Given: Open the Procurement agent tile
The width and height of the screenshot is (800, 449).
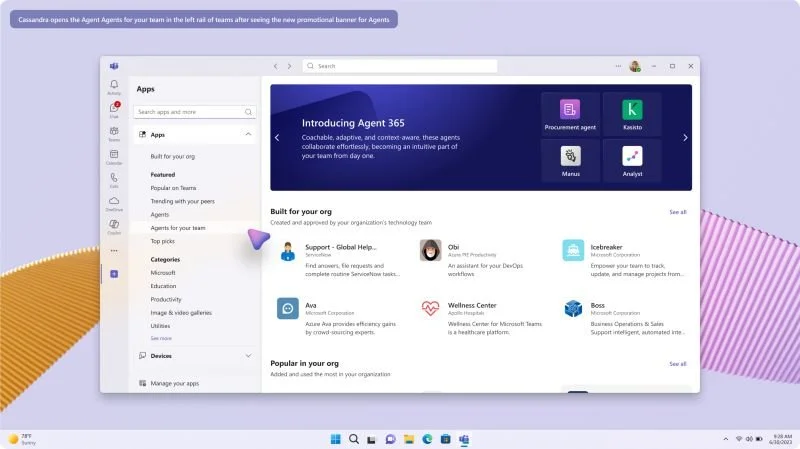Looking at the screenshot, I should (x=570, y=114).
